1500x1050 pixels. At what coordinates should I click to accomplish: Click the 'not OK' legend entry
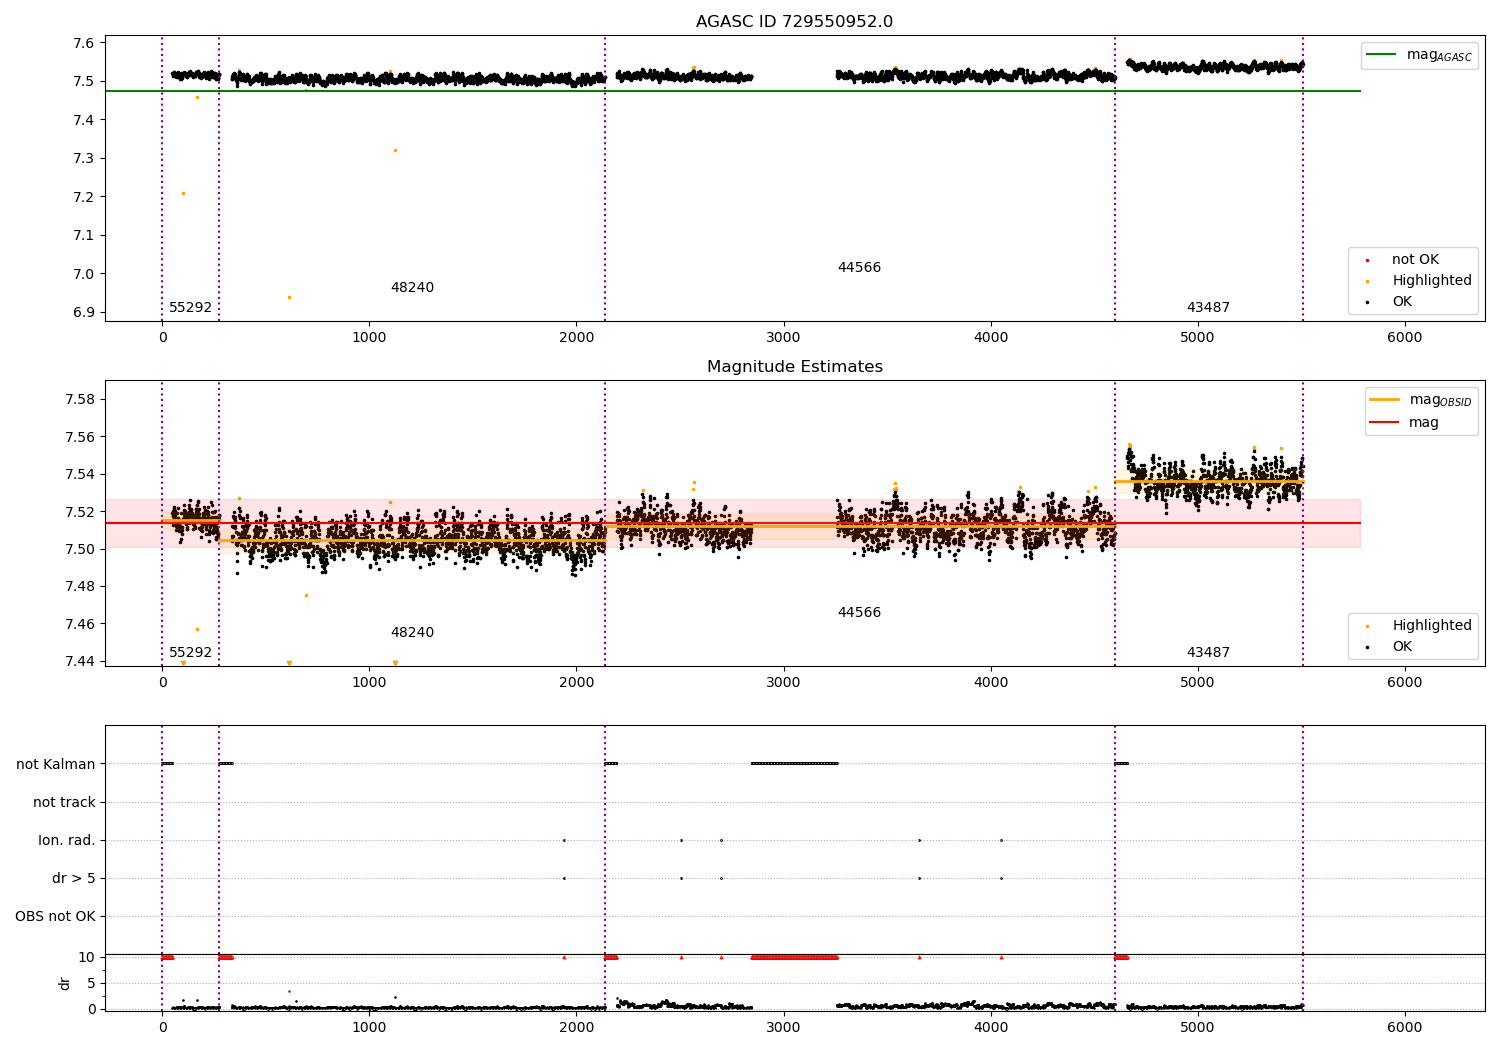1405,260
